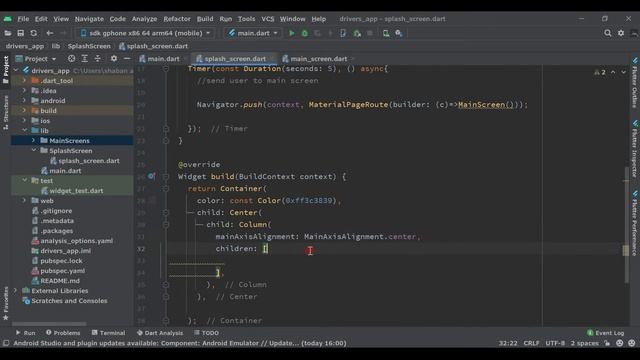Screen dimensions: 640x360
Task: Click the CRLF line separator indicator
Action: [x=531, y=343]
